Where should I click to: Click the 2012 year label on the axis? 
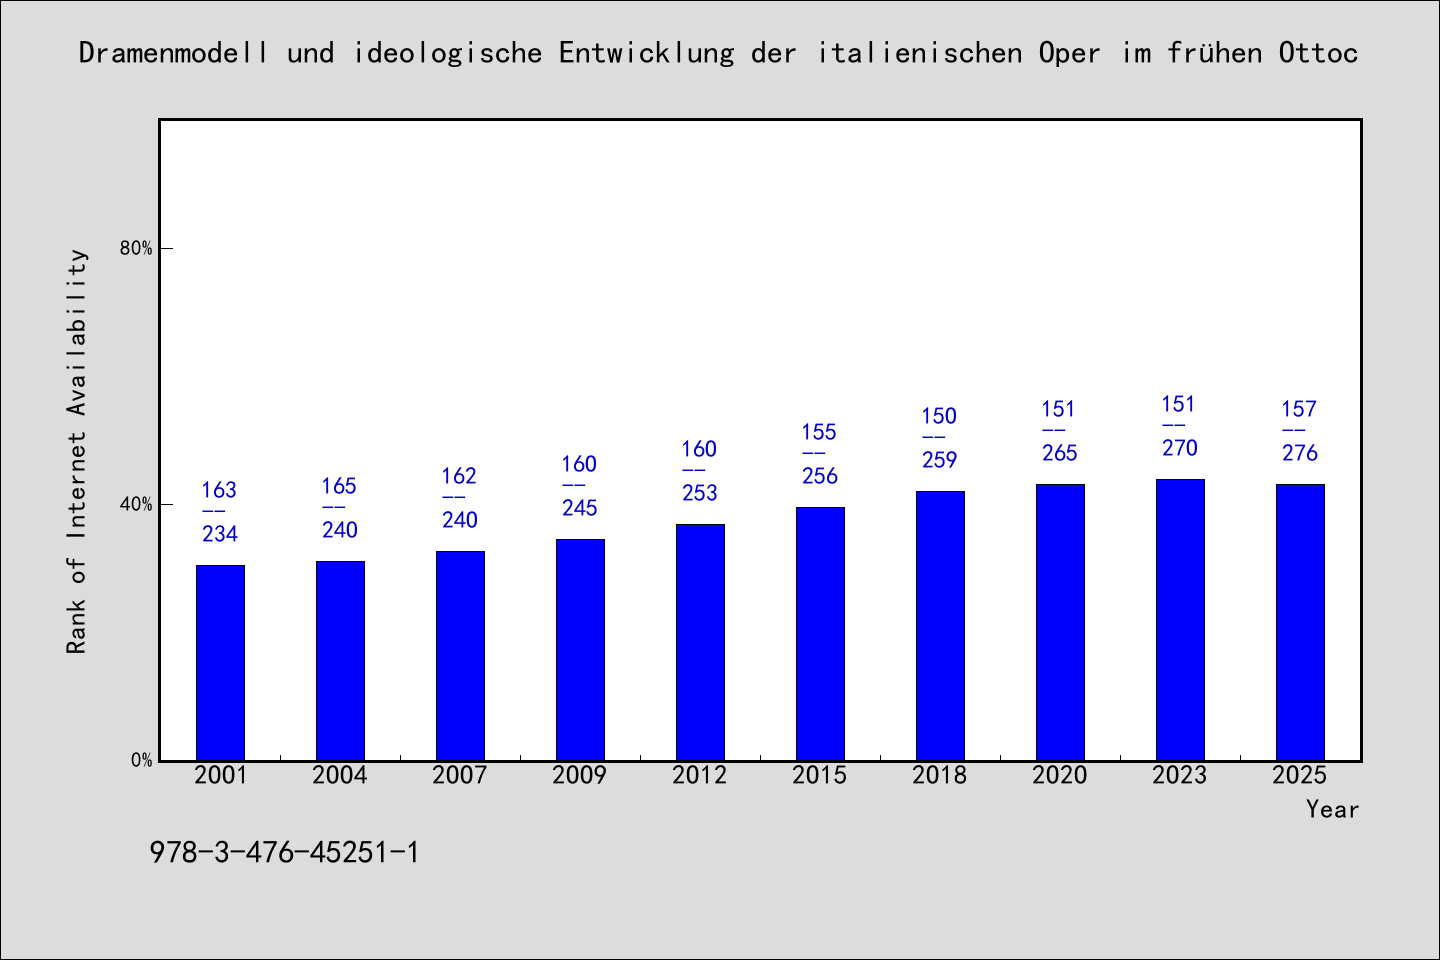click(x=700, y=775)
